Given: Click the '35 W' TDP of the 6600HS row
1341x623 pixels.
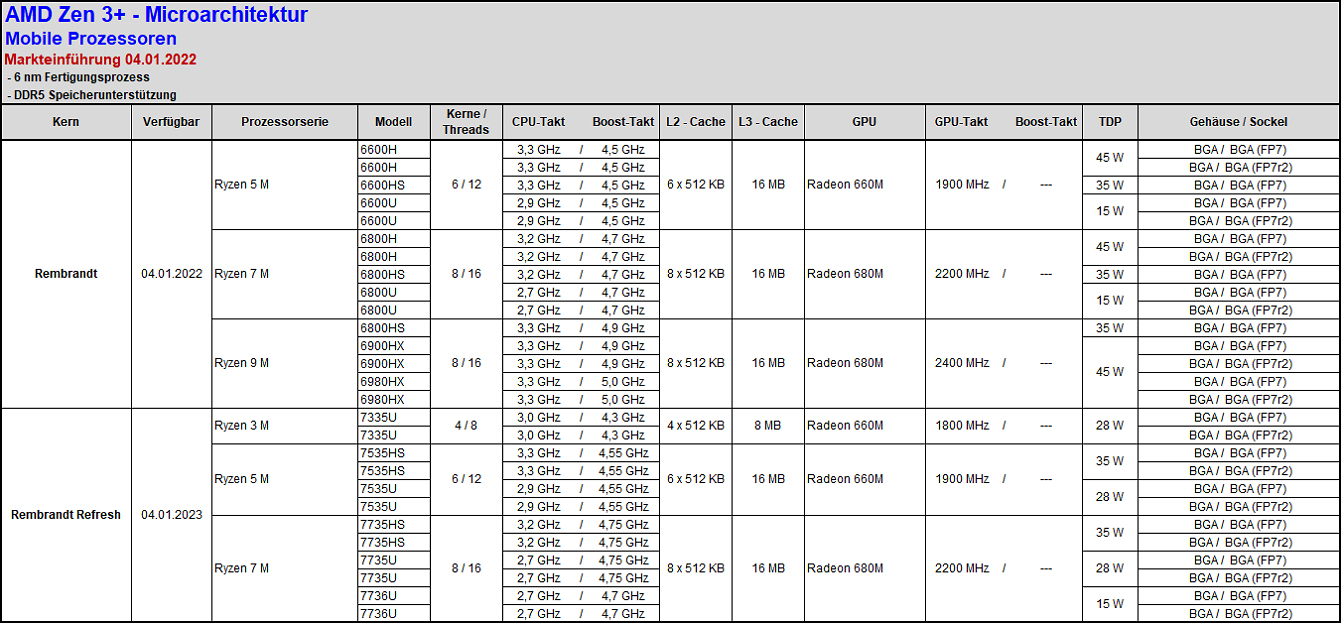Looking at the screenshot, I should click(1110, 185).
